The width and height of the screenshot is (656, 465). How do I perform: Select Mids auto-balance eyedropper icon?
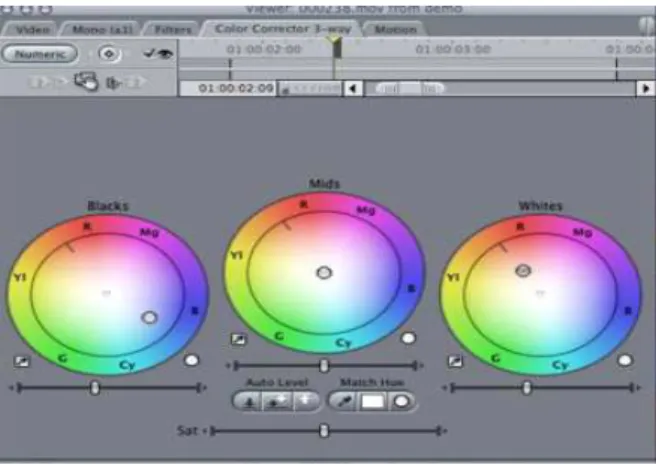click(239, 339)
